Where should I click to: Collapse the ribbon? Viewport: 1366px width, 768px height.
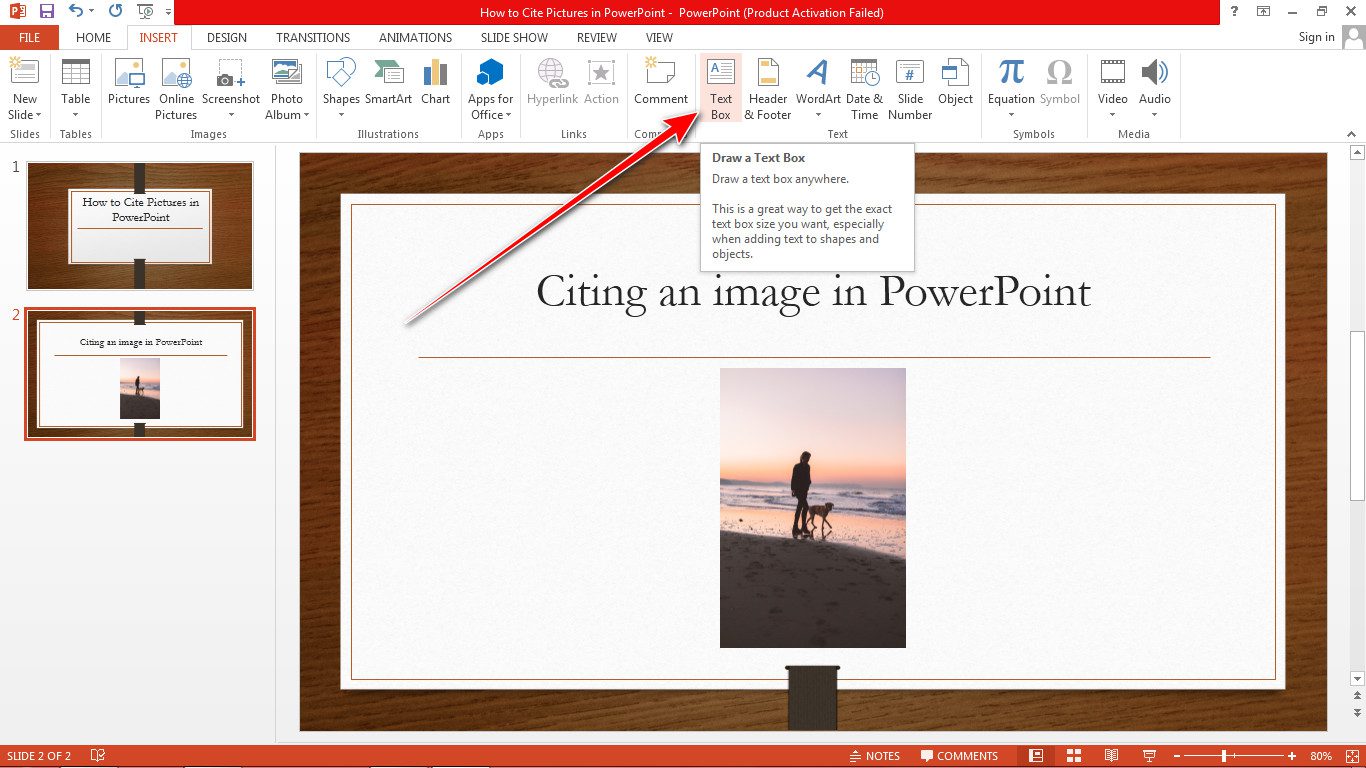(x=1351, y=133)
